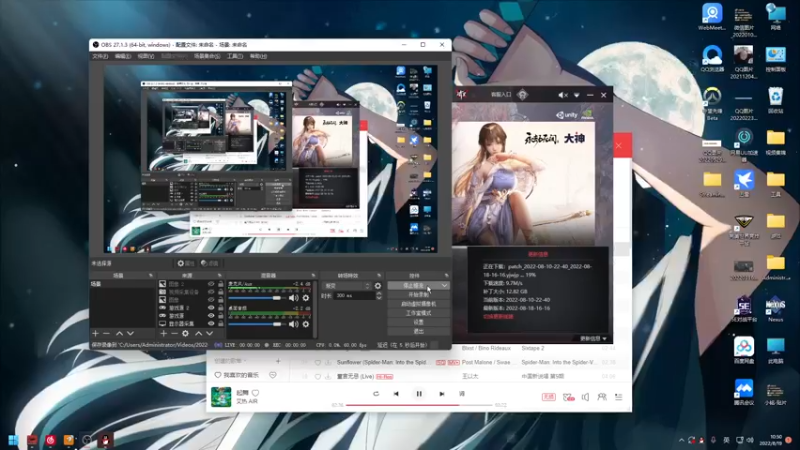The image size is (800, 450).
Task: Remove the selected source with the minus icon
Action: click(174, 333)
